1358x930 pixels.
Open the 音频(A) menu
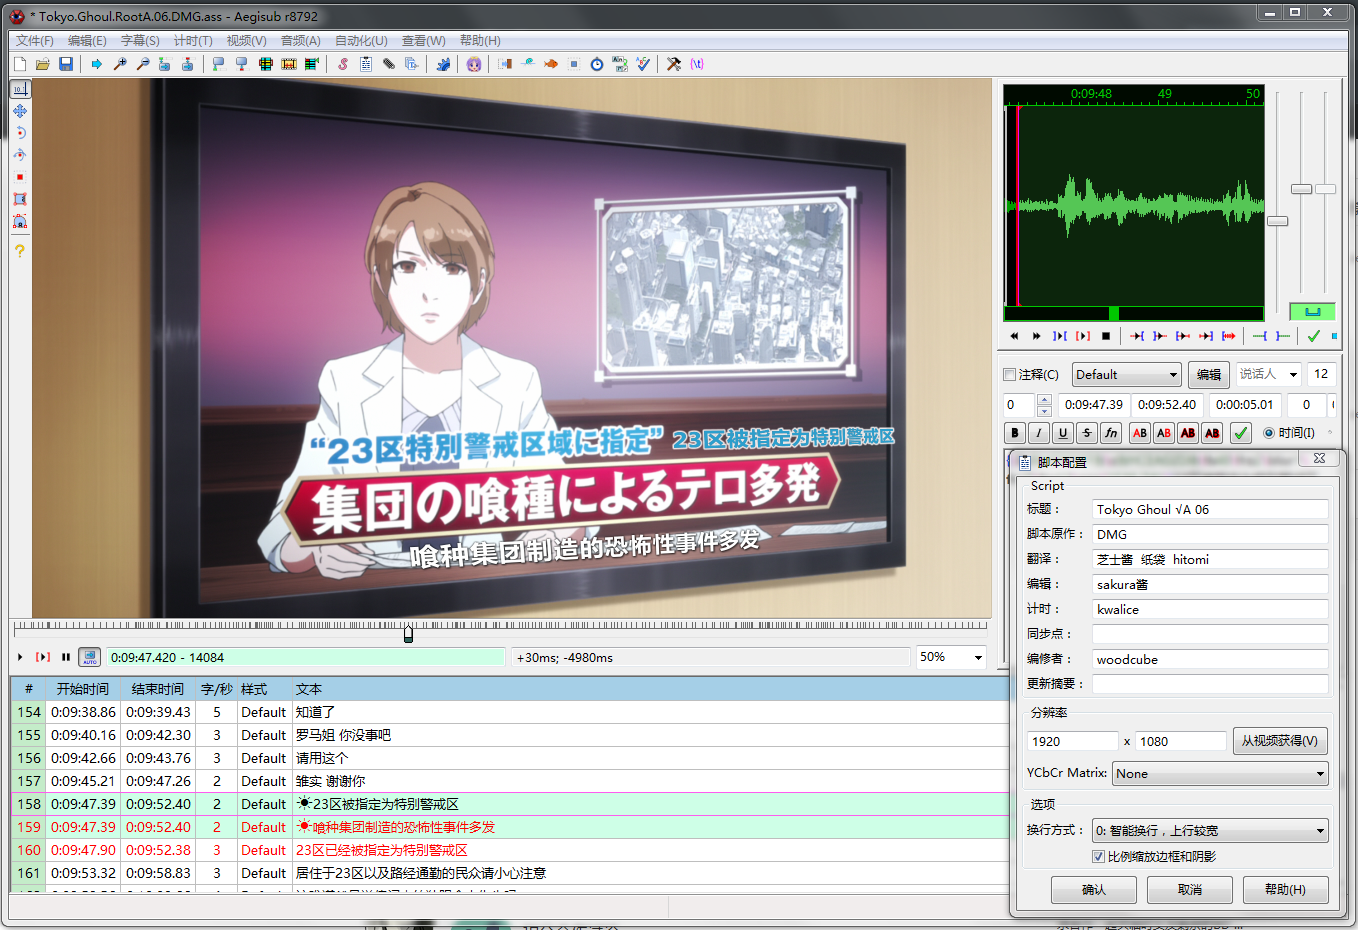tap(300, 41)
